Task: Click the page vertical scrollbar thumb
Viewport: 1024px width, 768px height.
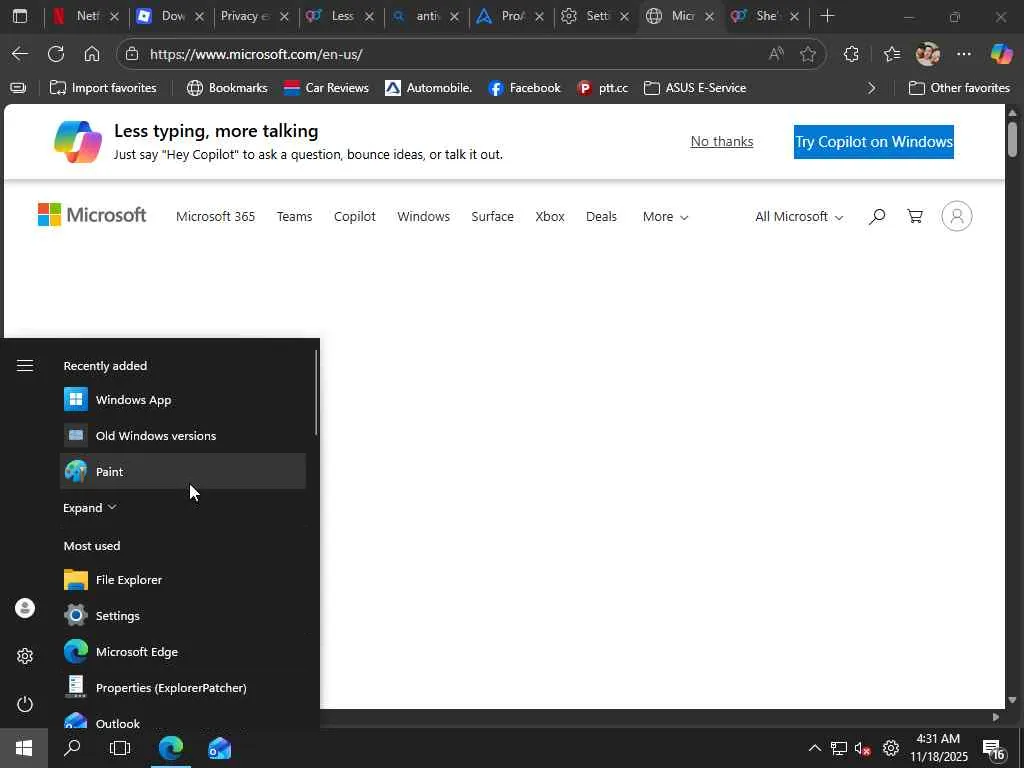Action: tap(1012, 138)
